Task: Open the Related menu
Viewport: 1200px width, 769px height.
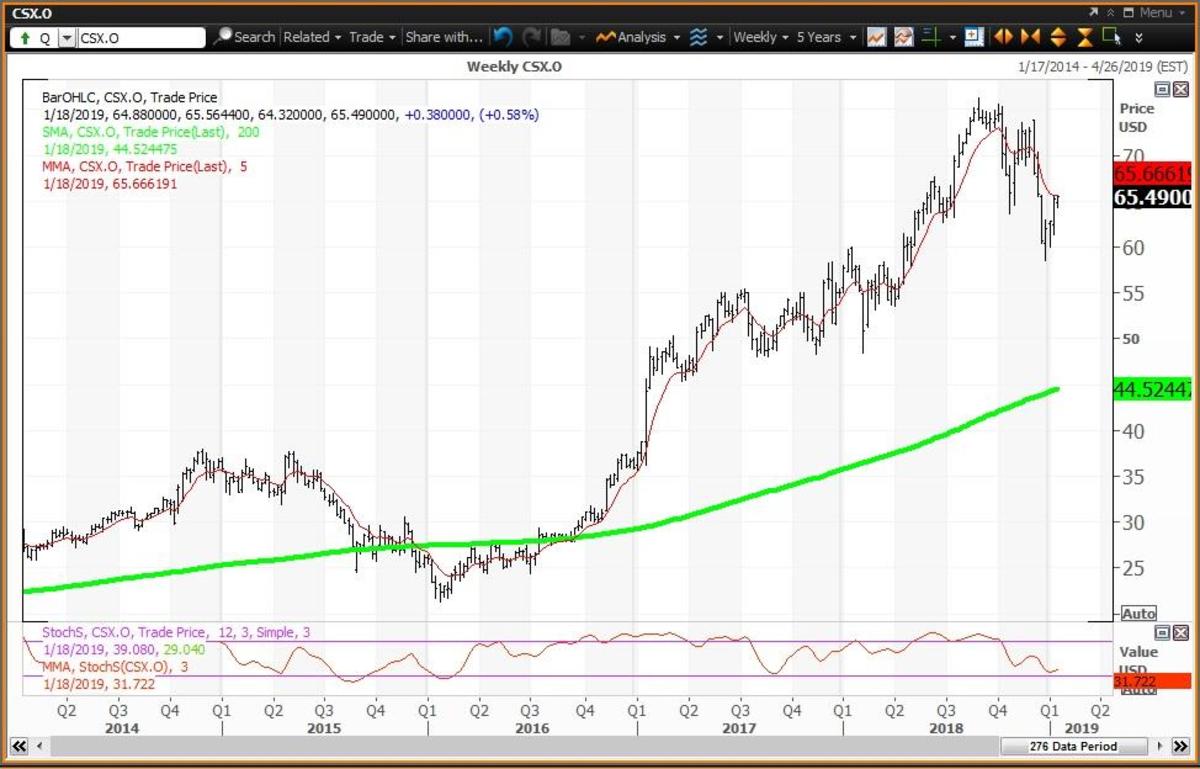Action: pos(312,37)
